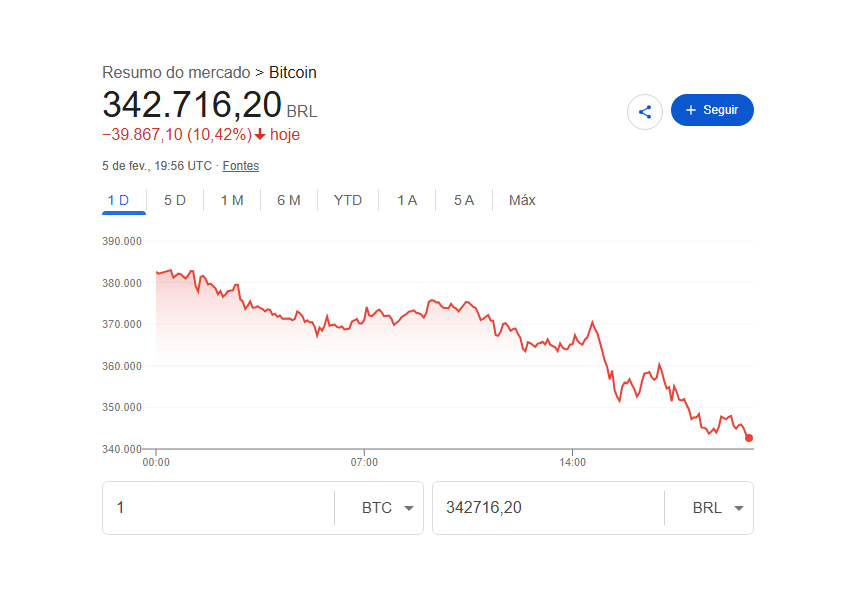Click the red down arrow price indicator

(x=260, y=134)
